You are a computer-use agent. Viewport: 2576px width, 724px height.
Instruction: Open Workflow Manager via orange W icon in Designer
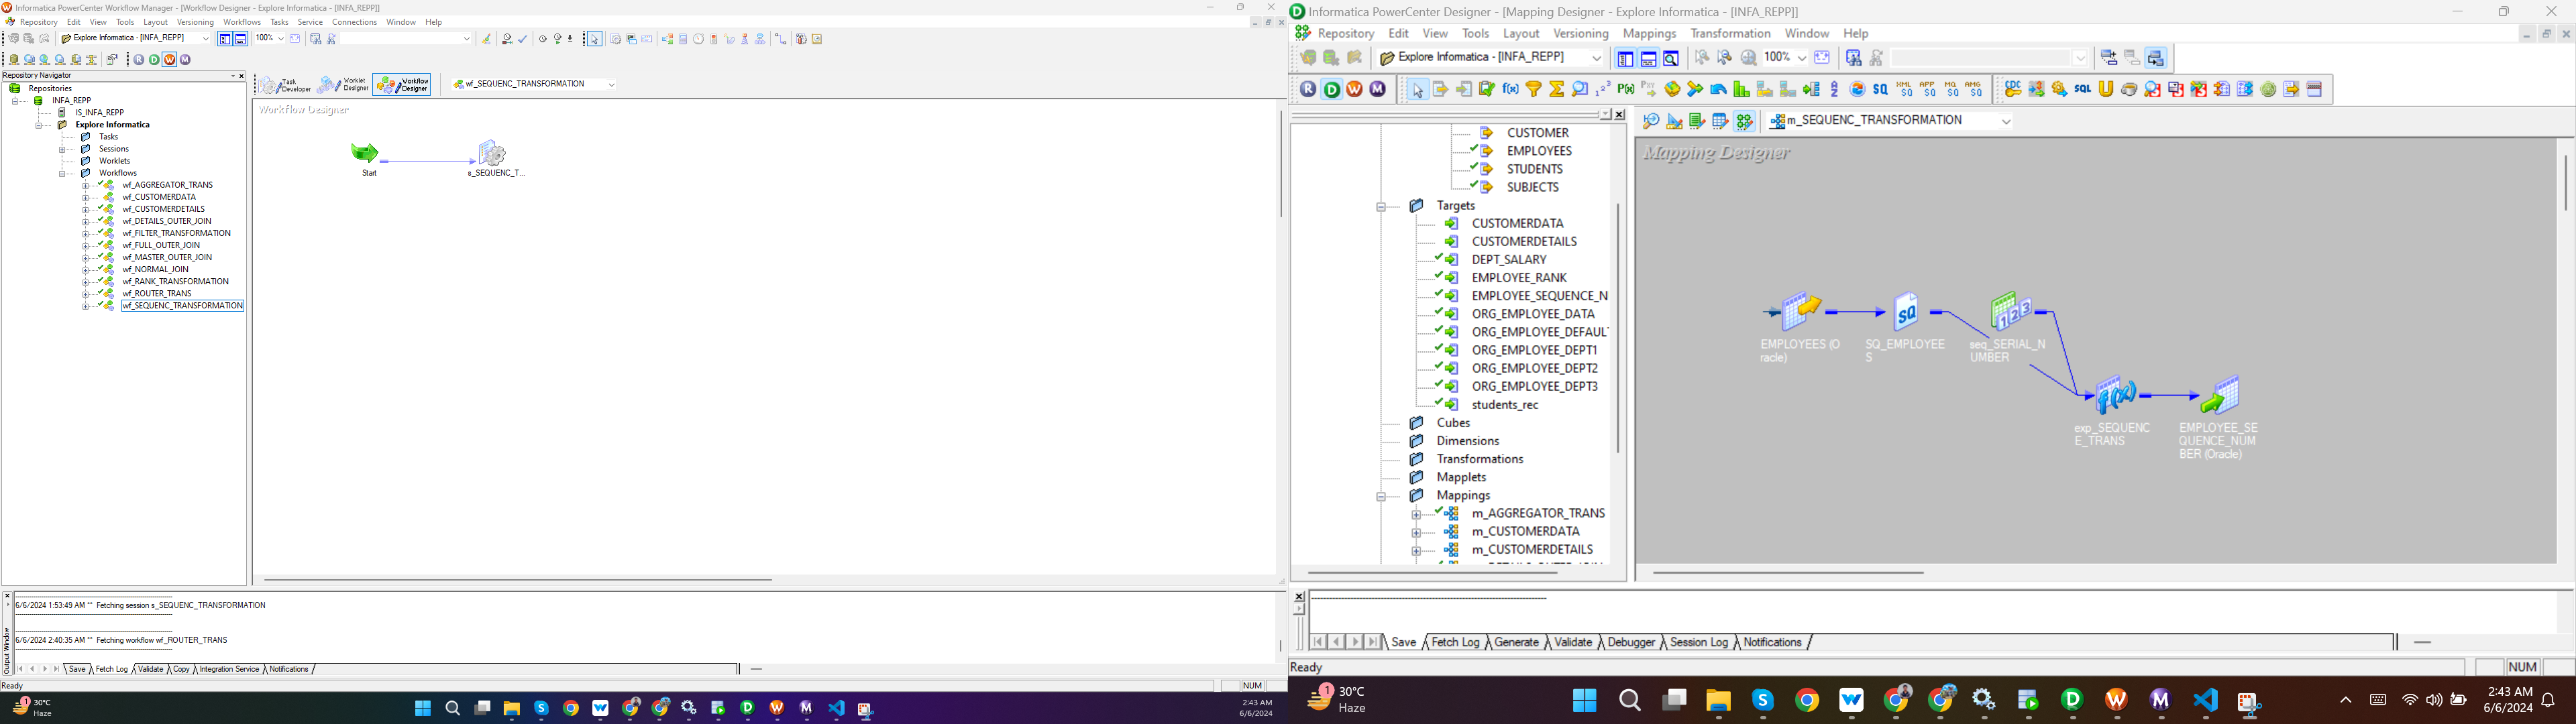pos(1355,89)
